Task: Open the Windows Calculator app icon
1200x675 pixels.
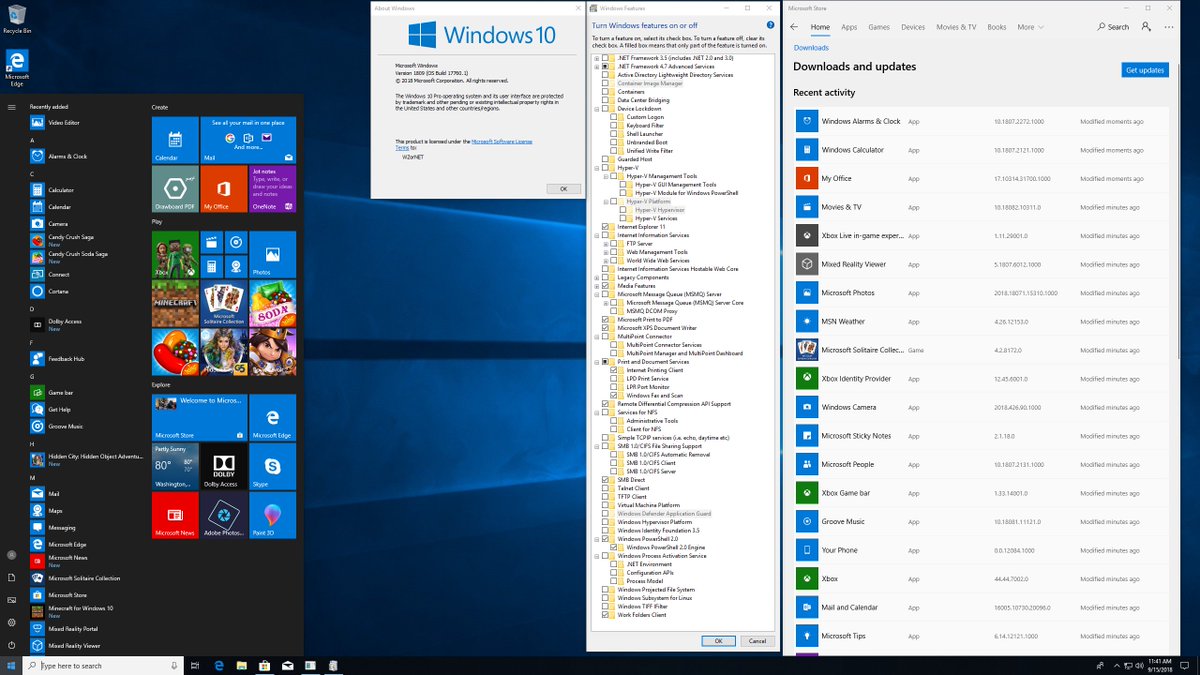Action: pos(806,149)
